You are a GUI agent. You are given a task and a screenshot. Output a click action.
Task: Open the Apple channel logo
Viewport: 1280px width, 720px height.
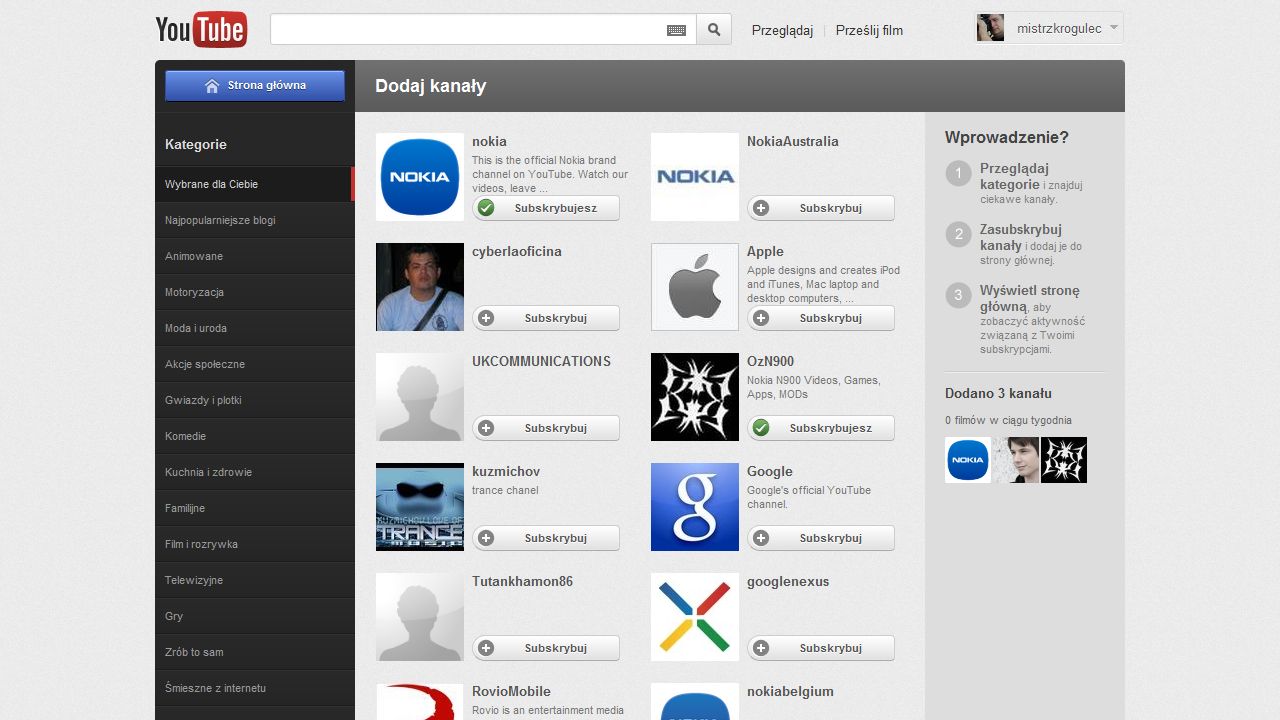(695, 287)
